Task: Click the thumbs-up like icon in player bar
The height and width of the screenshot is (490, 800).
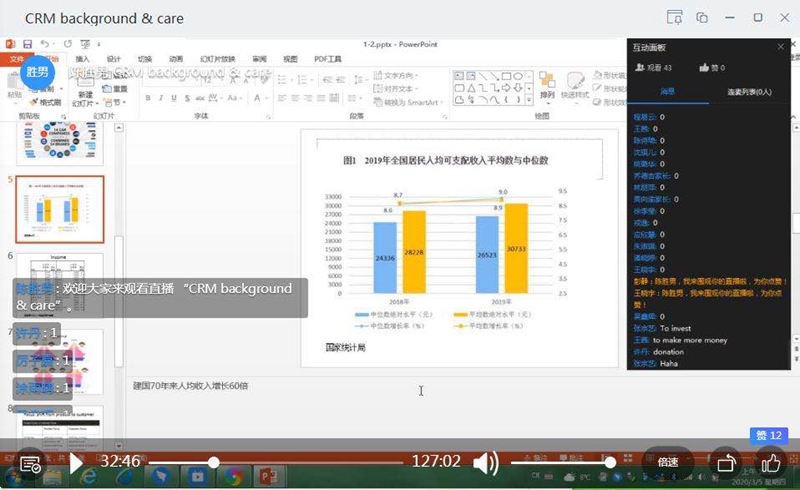Action: (x=771, y=463)
